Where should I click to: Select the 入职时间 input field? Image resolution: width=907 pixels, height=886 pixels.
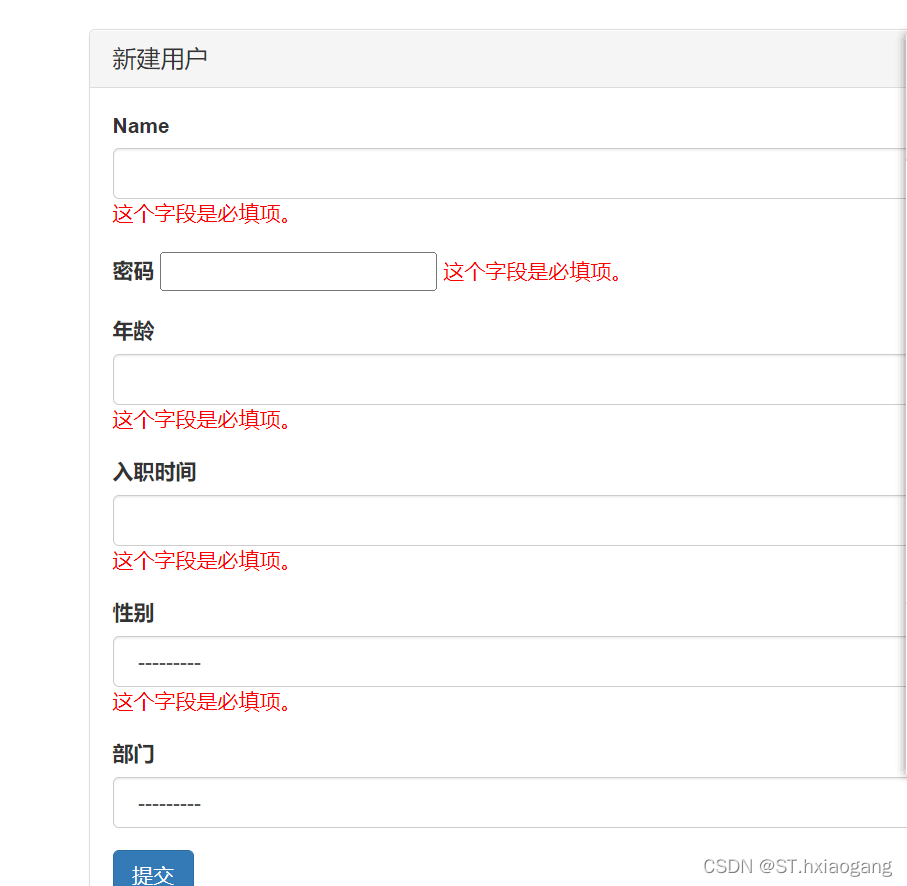point(510,521)
